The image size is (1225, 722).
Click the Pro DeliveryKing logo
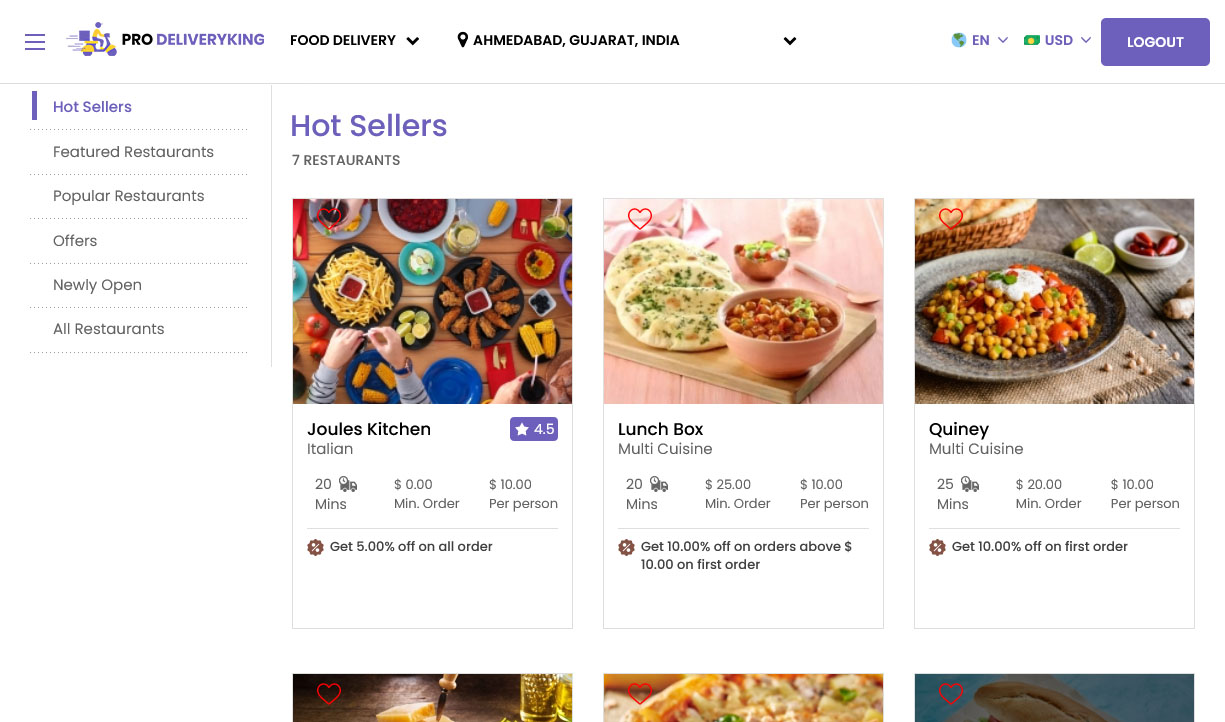tap(166, 40)
